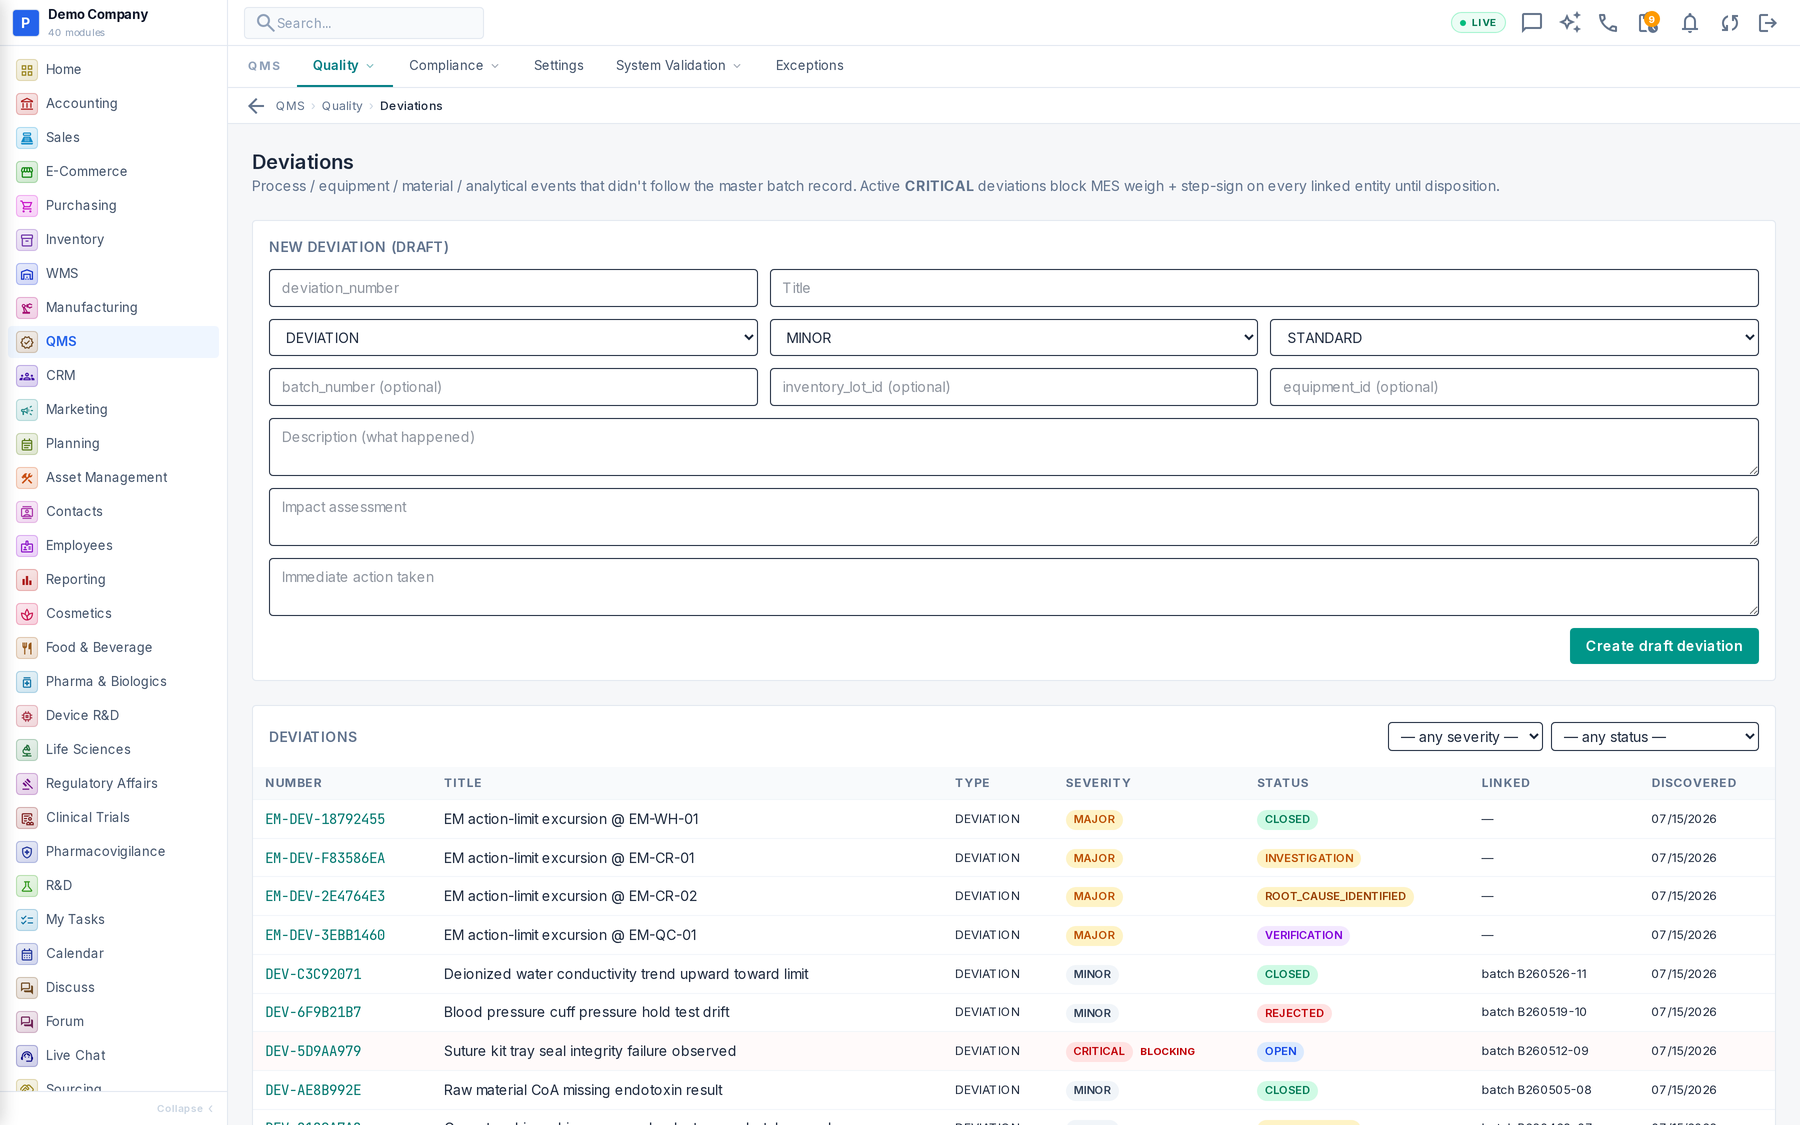1800x1125 pixels.
Task: Open the MINOR severity select
Action: [x=1014, y=338]
